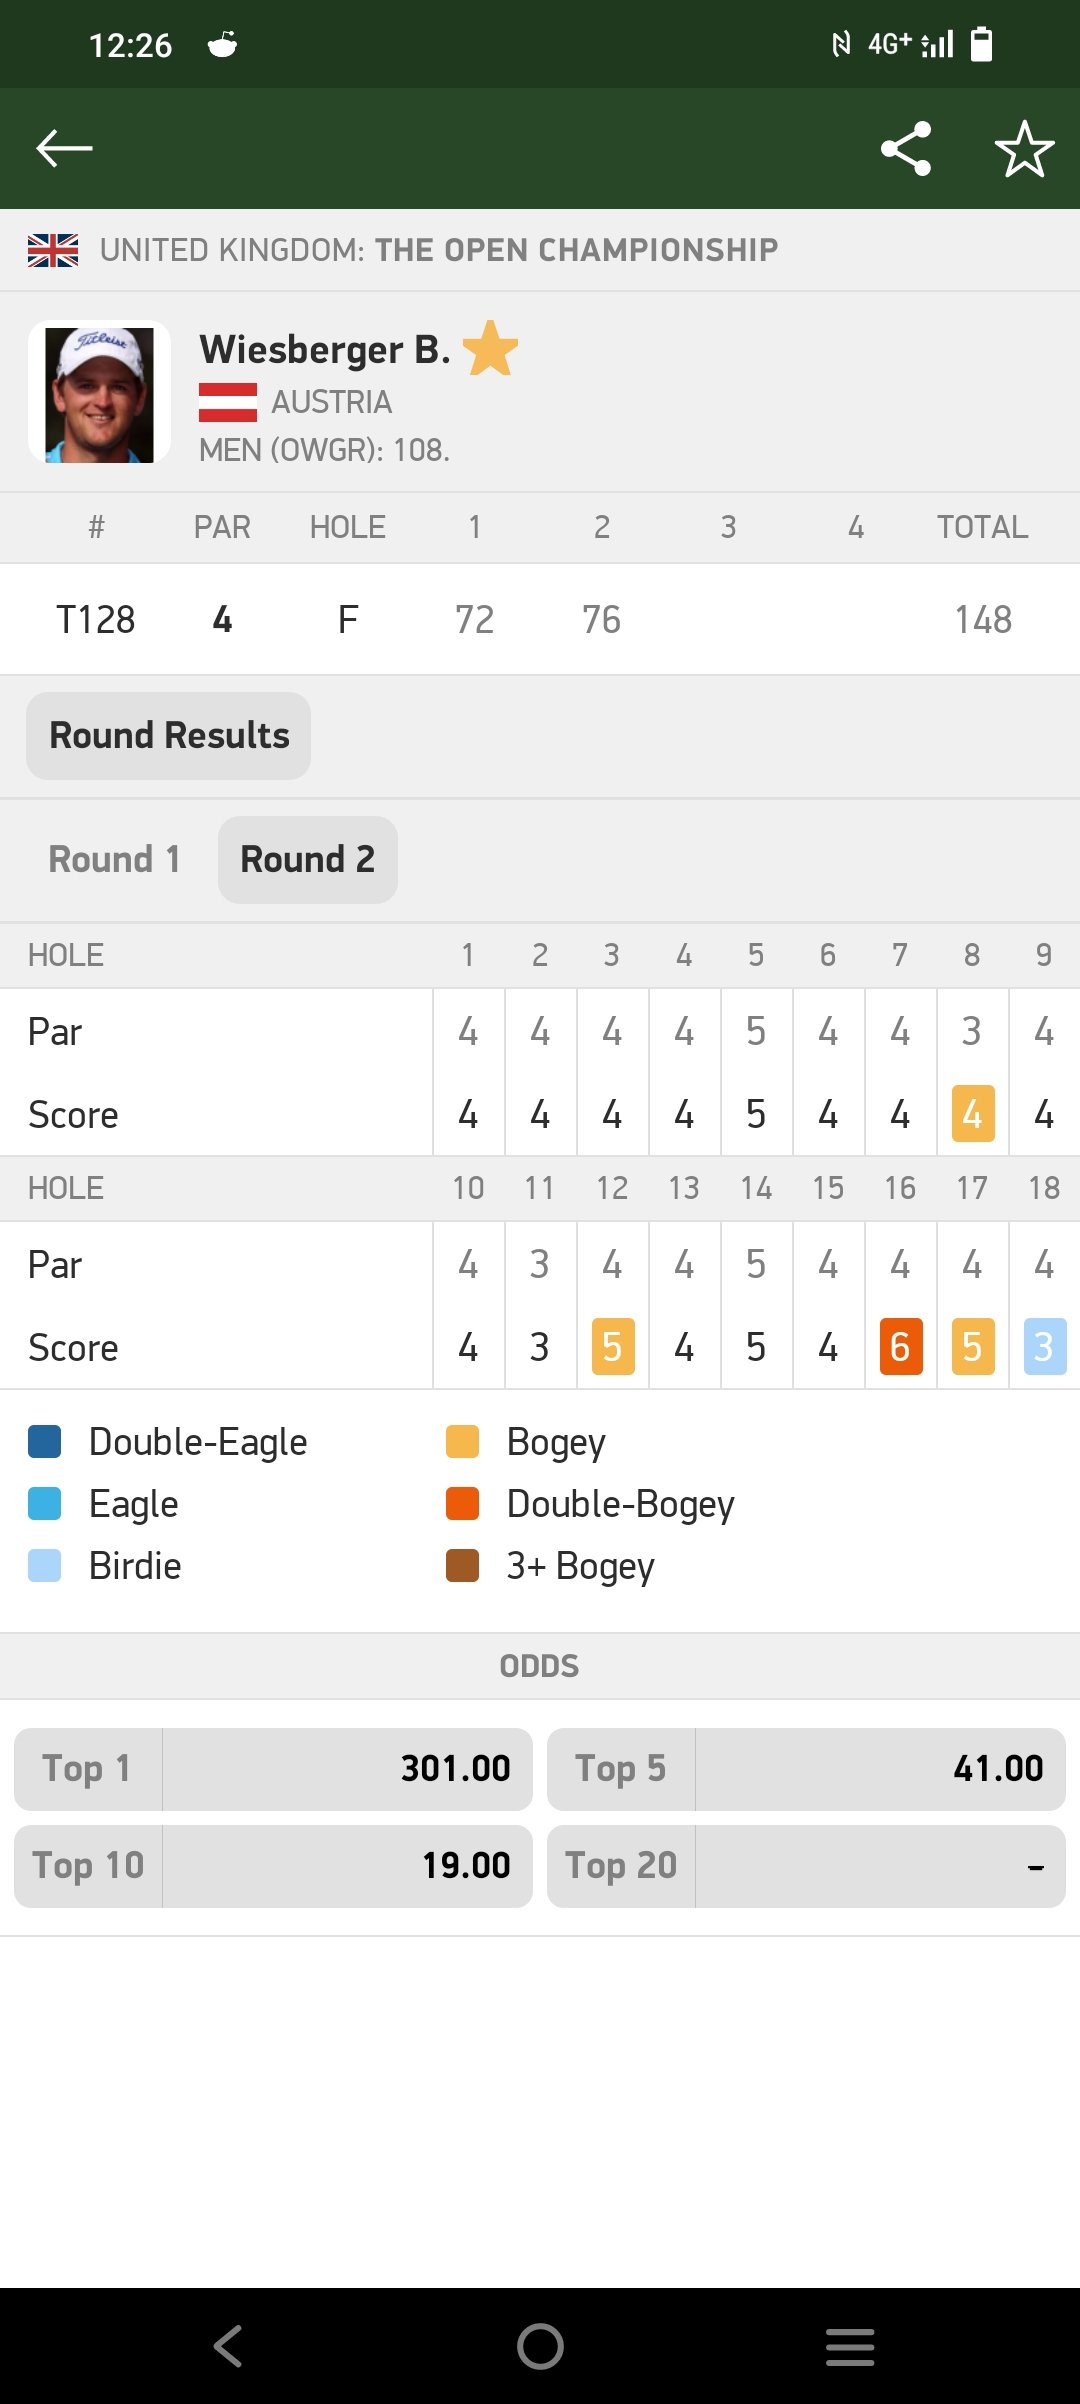
Task: Open The Open Championship tournament link
Action: point(576,250)
